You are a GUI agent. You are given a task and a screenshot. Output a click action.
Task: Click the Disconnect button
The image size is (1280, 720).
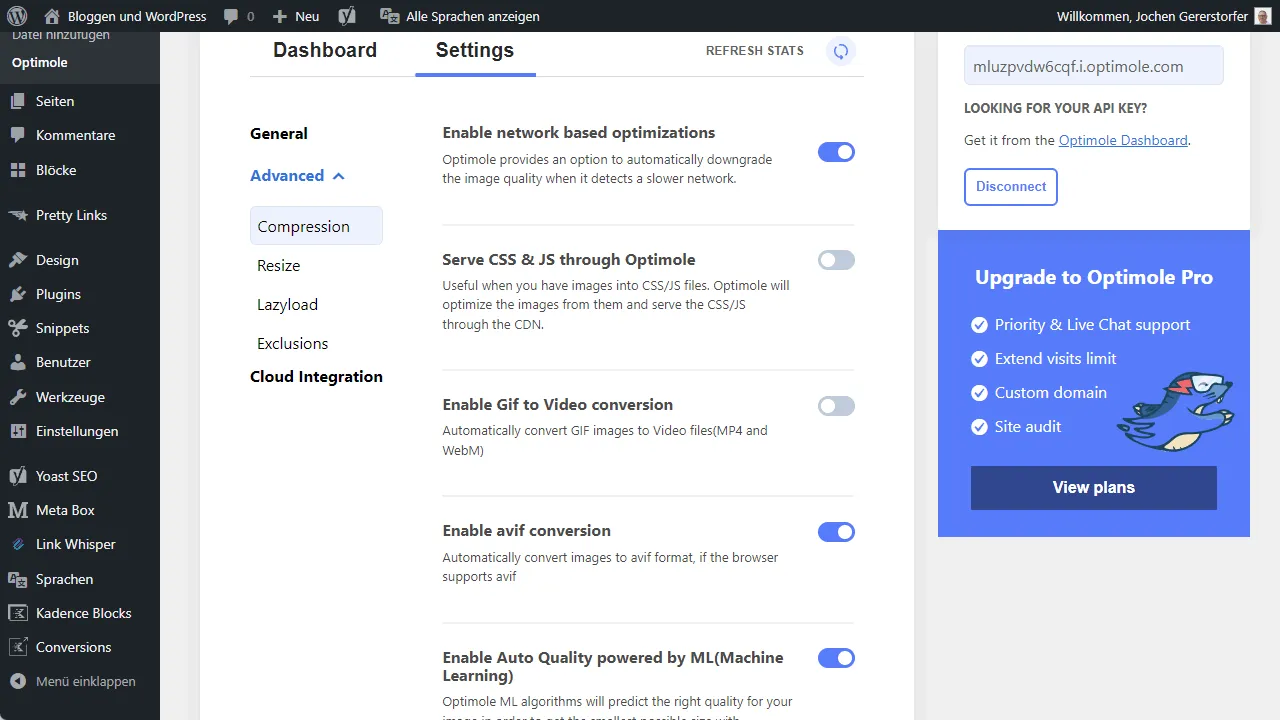pyautogui.click(x=1011, y=187)
